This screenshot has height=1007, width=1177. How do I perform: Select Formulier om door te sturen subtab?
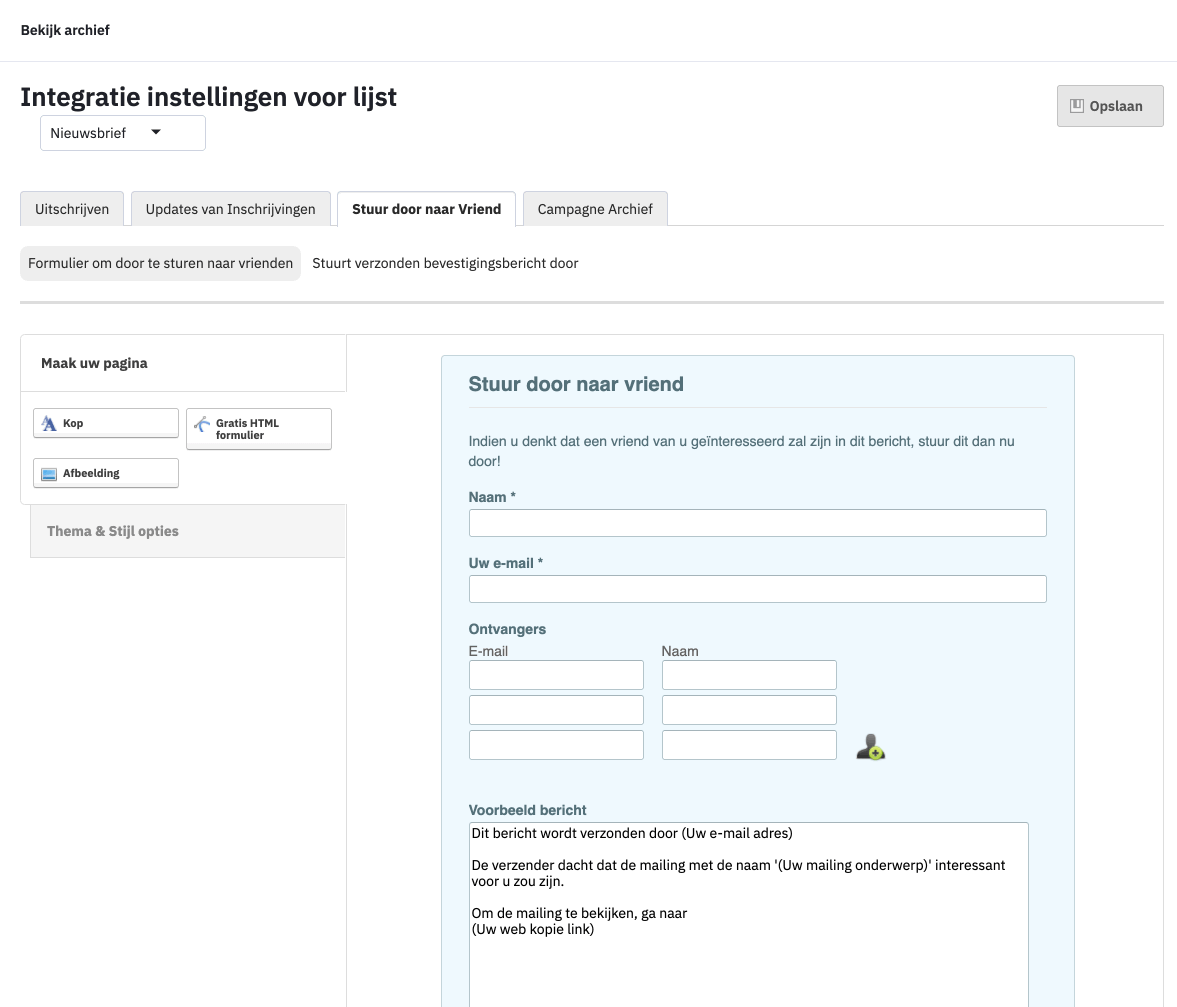161,263
